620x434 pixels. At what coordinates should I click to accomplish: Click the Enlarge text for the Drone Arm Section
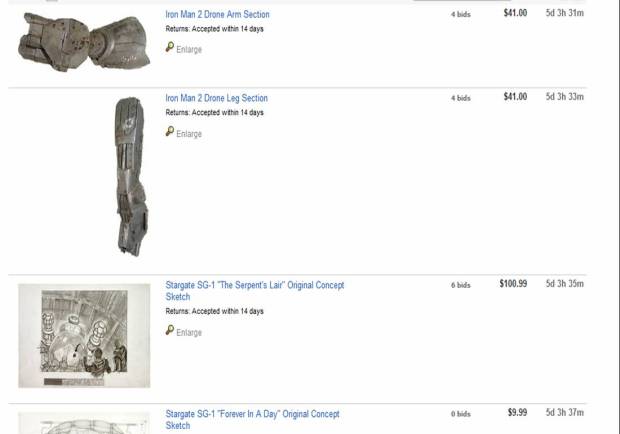click(x=189, y=49)
